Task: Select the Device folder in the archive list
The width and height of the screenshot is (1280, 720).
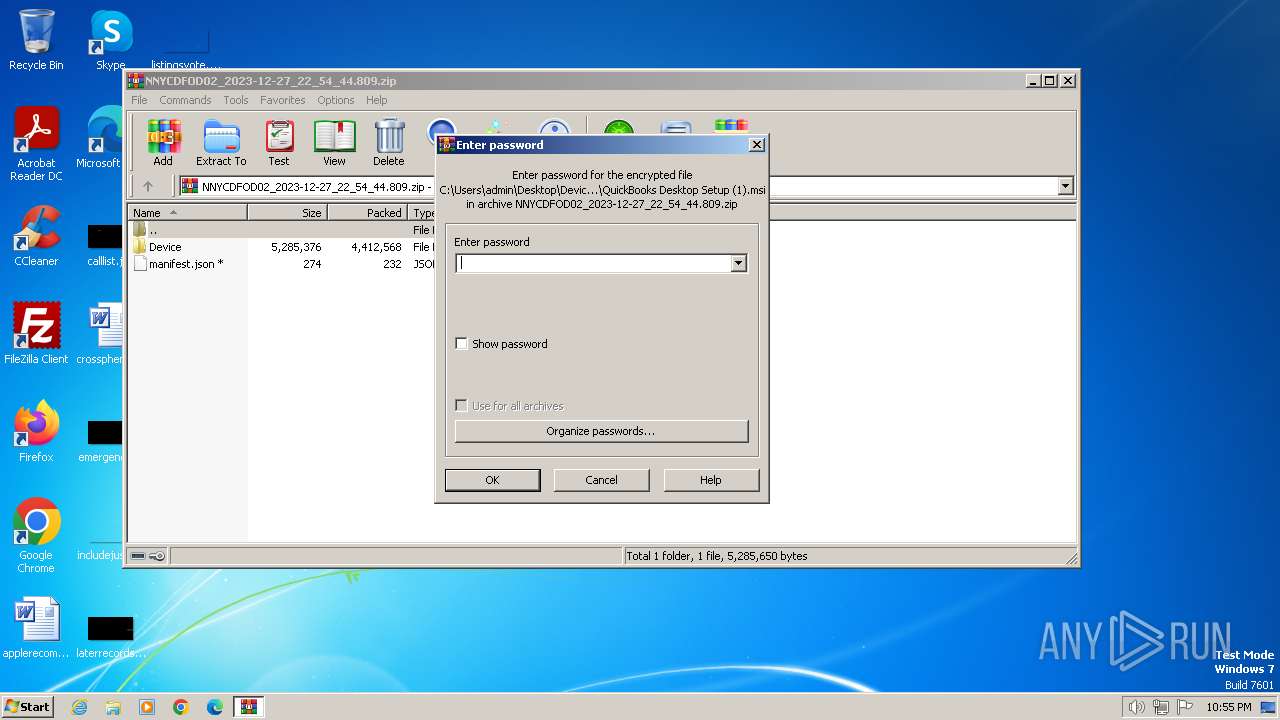Action: pyautogui.click(x=165, y=247)
